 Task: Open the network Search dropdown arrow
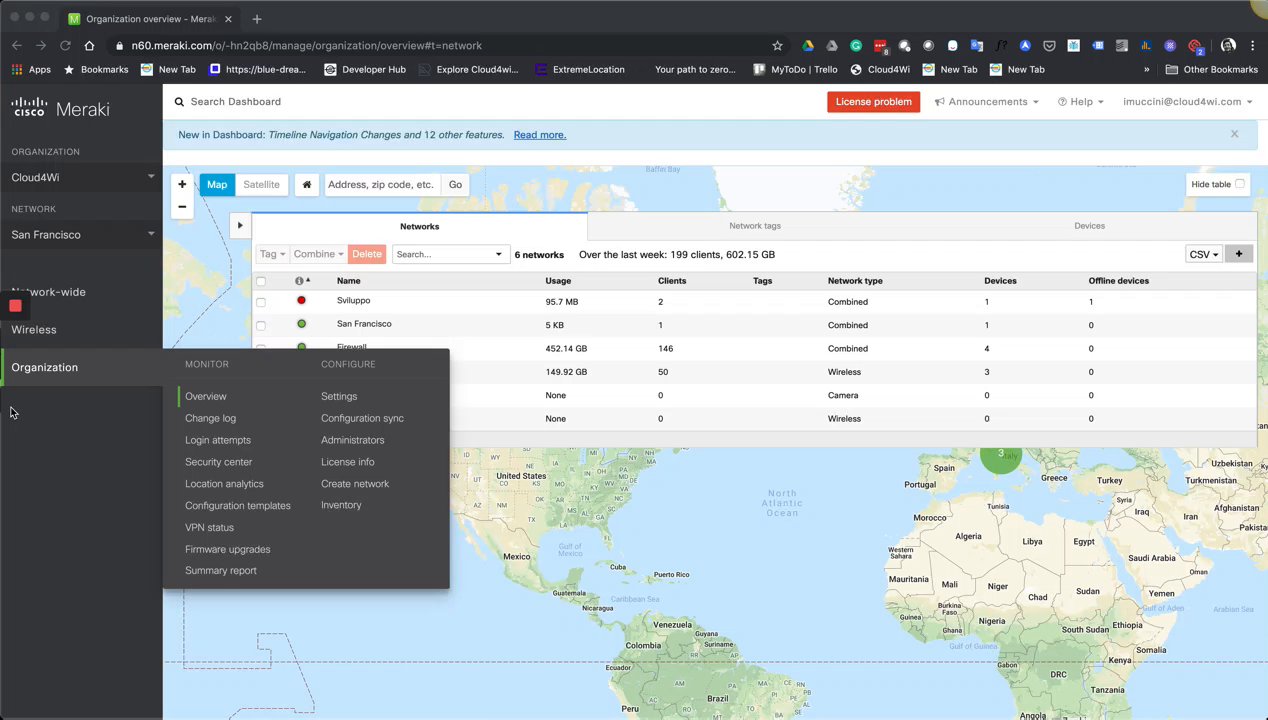pyautogui.click(x=499, y=254)
